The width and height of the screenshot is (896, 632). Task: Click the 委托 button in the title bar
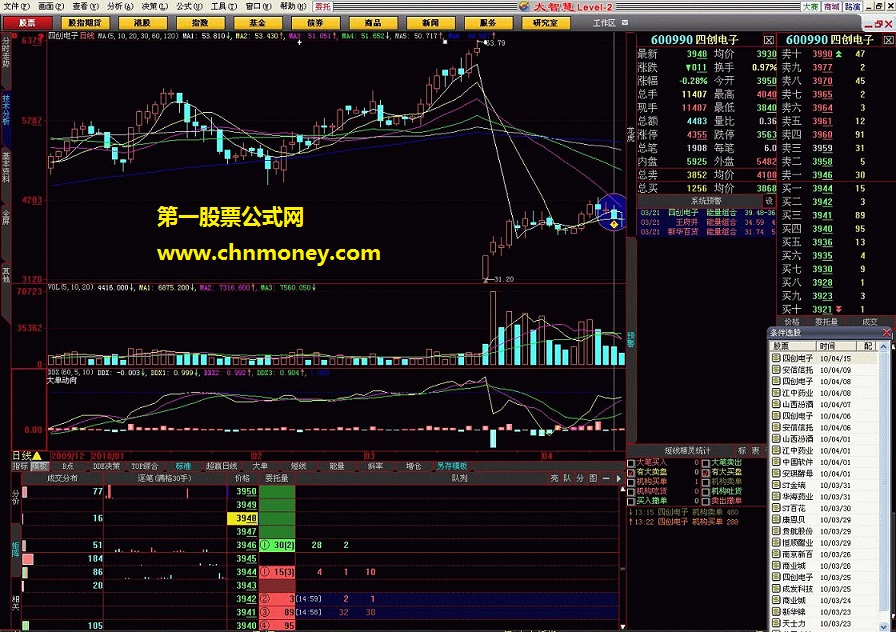click(x=323, y=7)
